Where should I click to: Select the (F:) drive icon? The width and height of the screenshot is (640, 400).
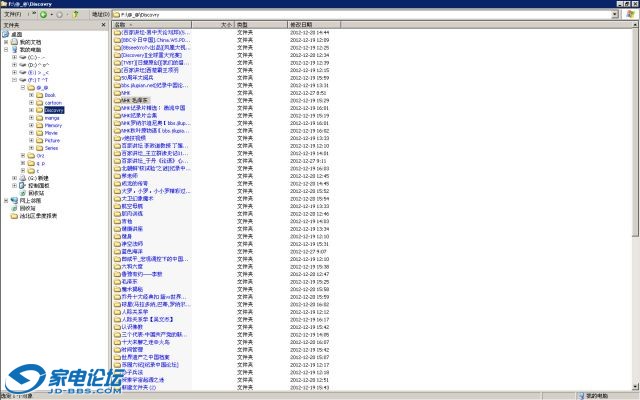click(23, 80)
